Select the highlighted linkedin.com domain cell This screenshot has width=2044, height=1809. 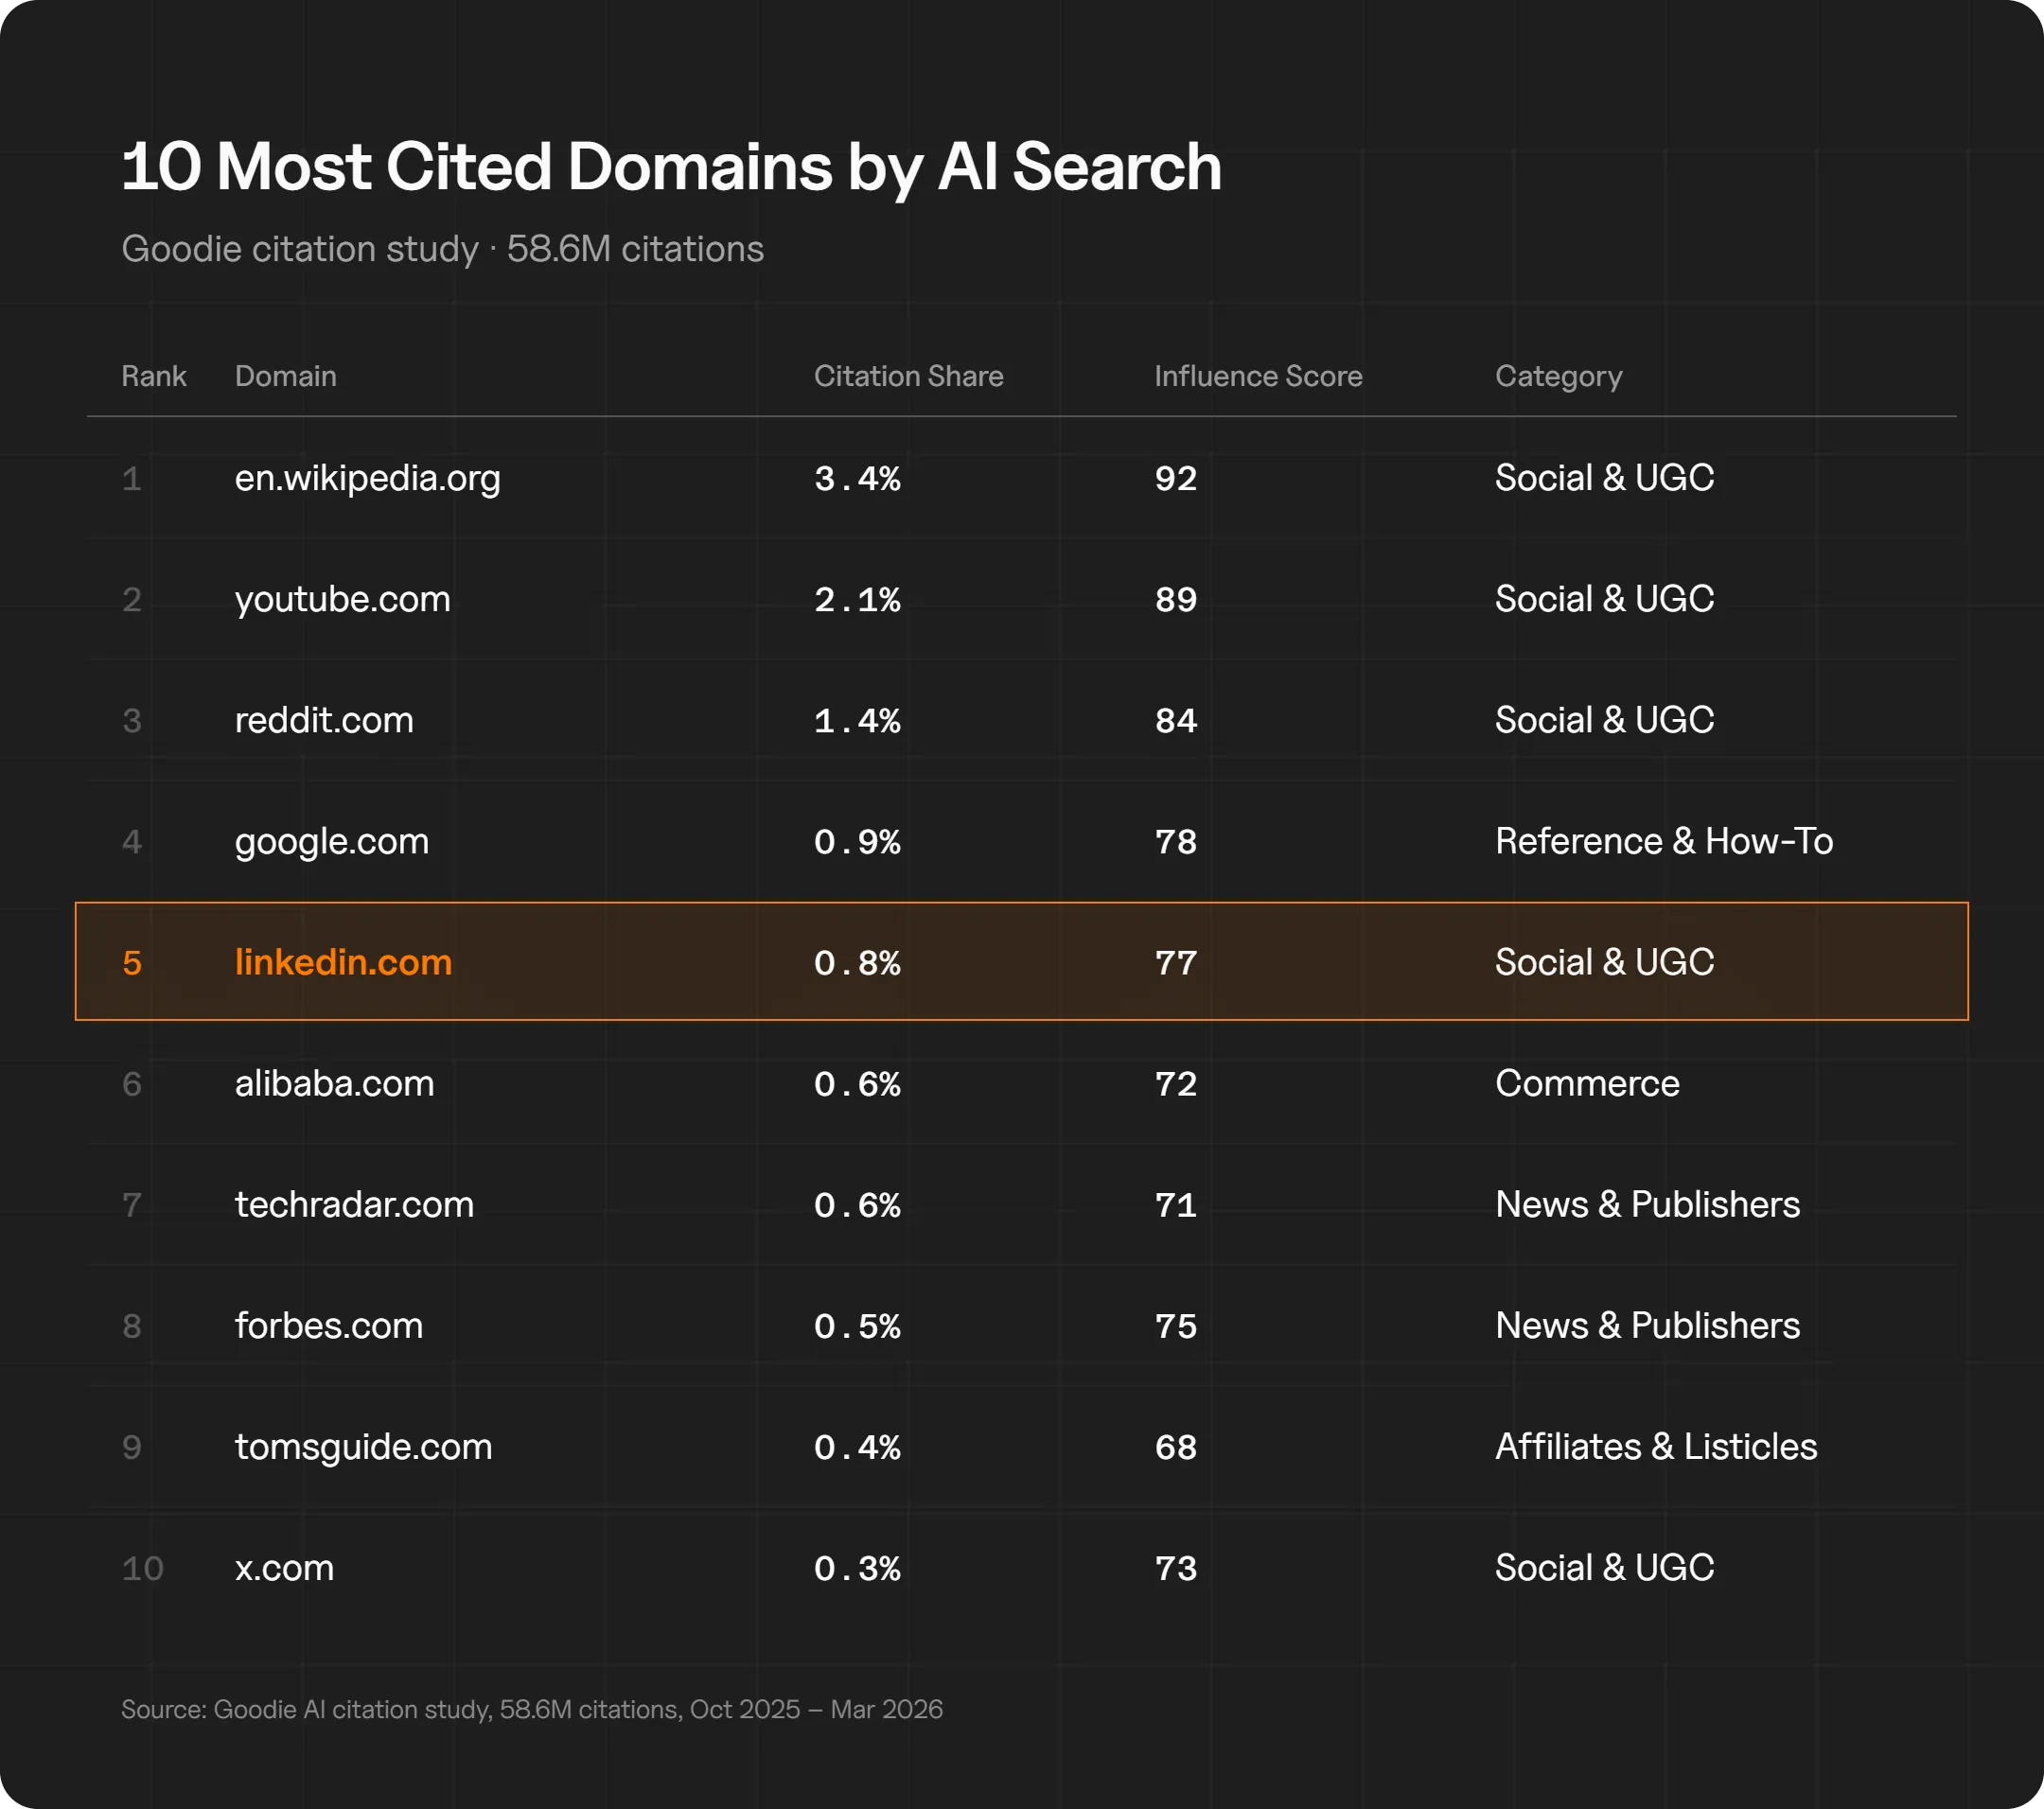click(343, 962)
